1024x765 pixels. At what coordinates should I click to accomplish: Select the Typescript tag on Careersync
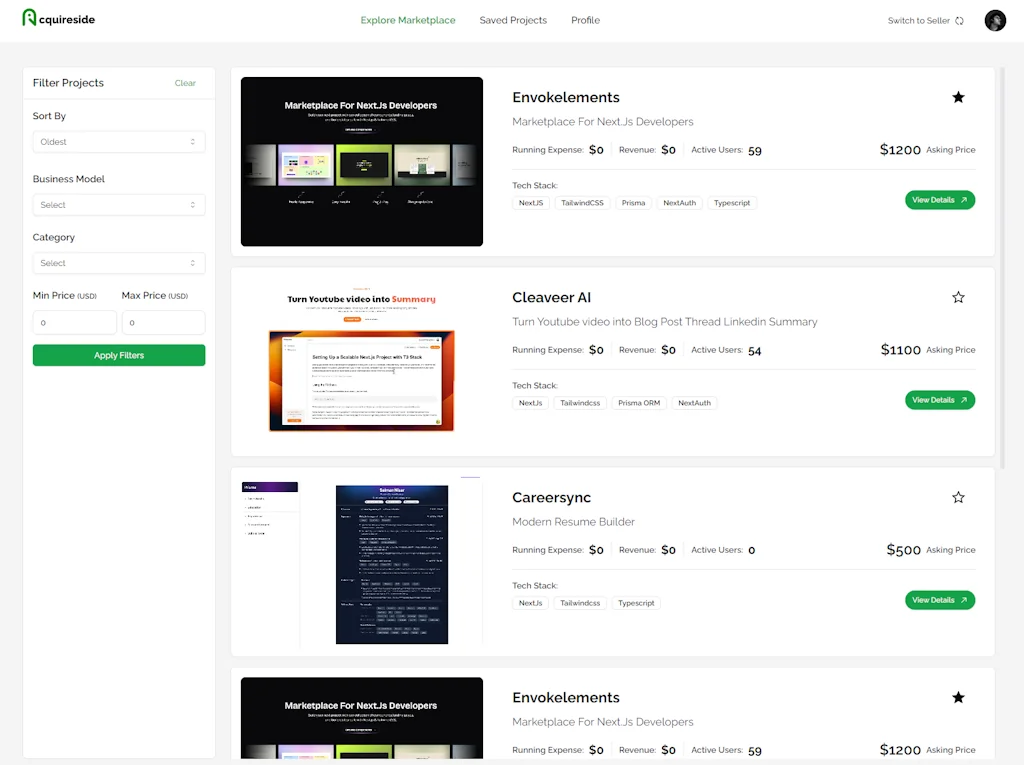[x=635, y=602]
